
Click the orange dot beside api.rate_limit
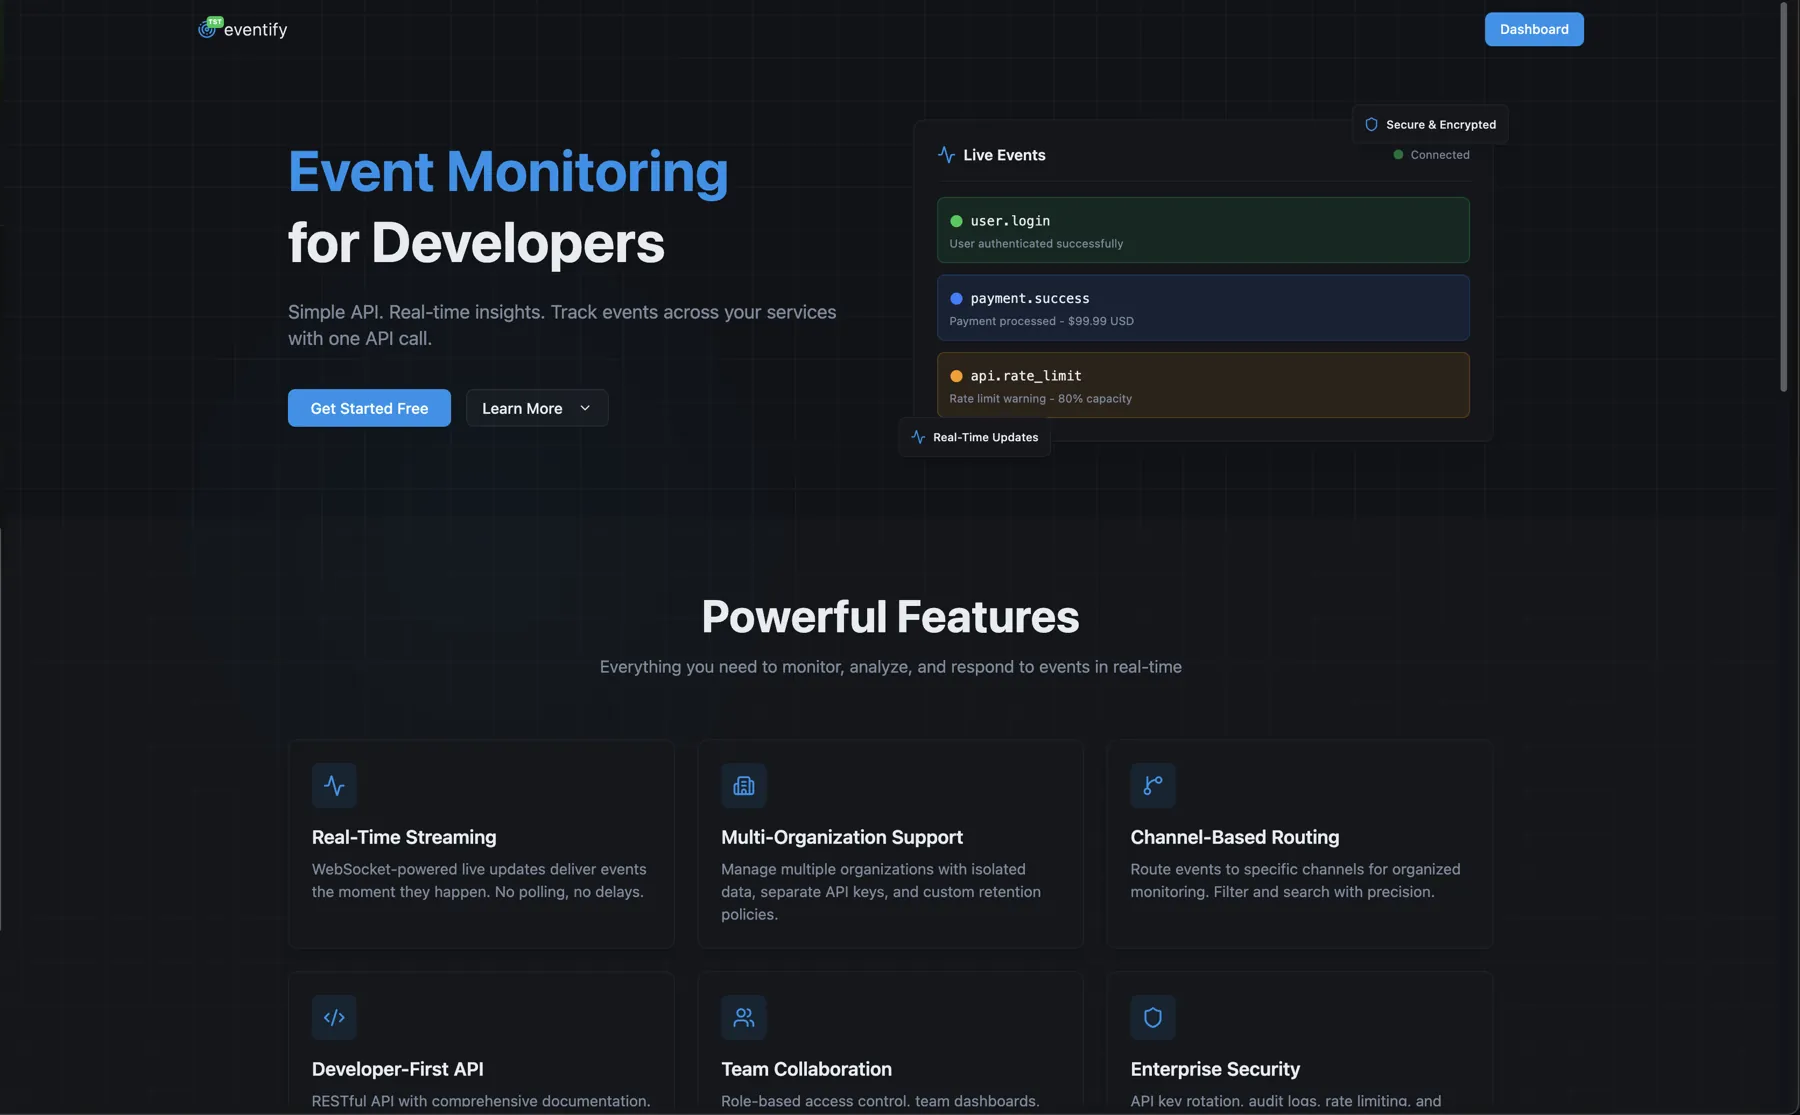point(956,376)
